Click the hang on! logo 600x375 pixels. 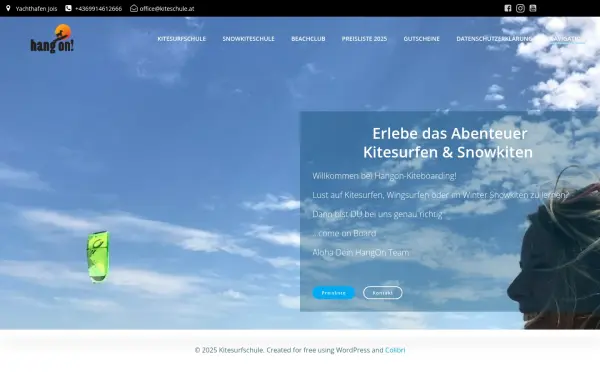click(52, 39)
